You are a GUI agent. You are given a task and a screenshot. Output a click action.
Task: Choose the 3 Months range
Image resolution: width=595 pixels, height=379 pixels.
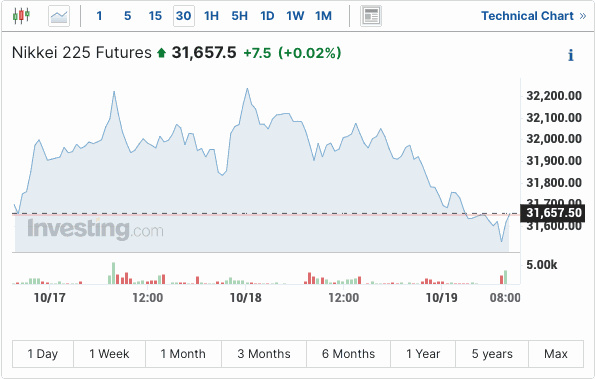[264, 354]
